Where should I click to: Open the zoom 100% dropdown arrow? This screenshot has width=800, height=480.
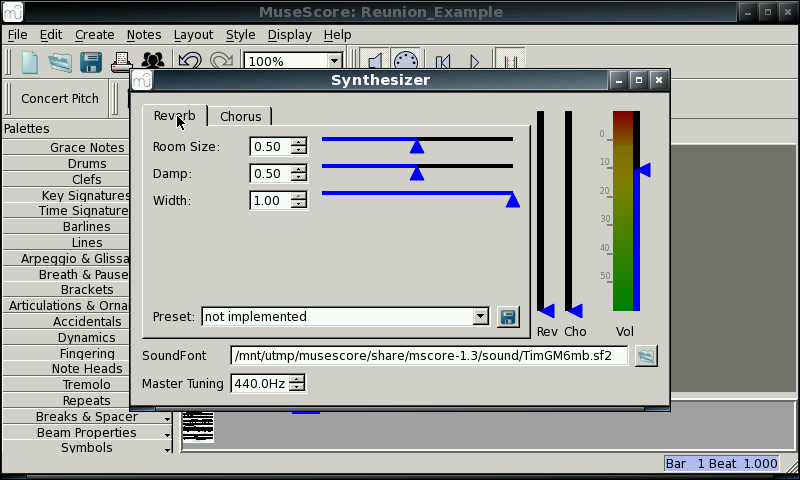click(x=334, y=61)
